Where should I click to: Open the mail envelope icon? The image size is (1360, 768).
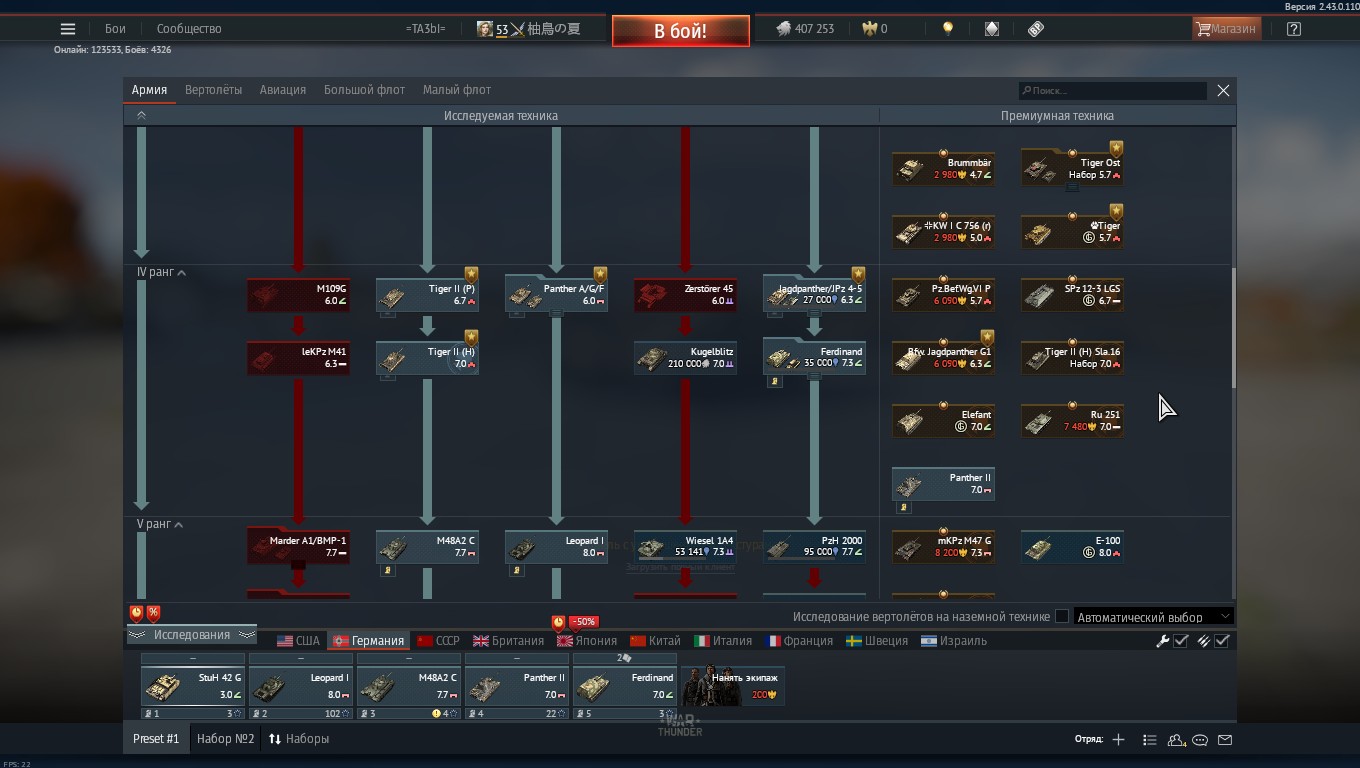click(1225, 740)
